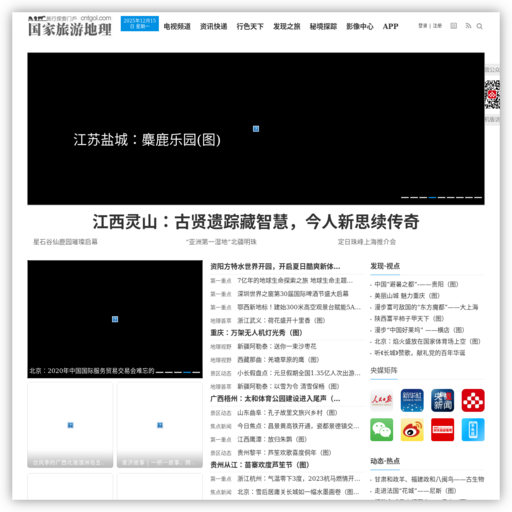Select first indicator dash of main banner carousel
512x512 pixels.
pos(405,197)
